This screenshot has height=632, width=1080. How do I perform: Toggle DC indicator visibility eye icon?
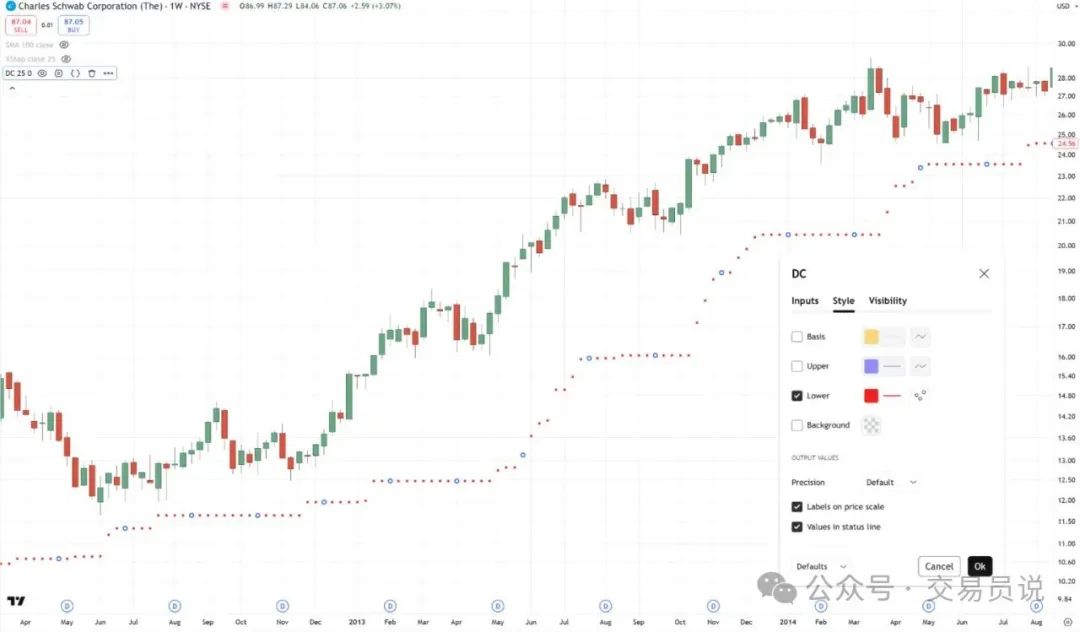(42, 73)
